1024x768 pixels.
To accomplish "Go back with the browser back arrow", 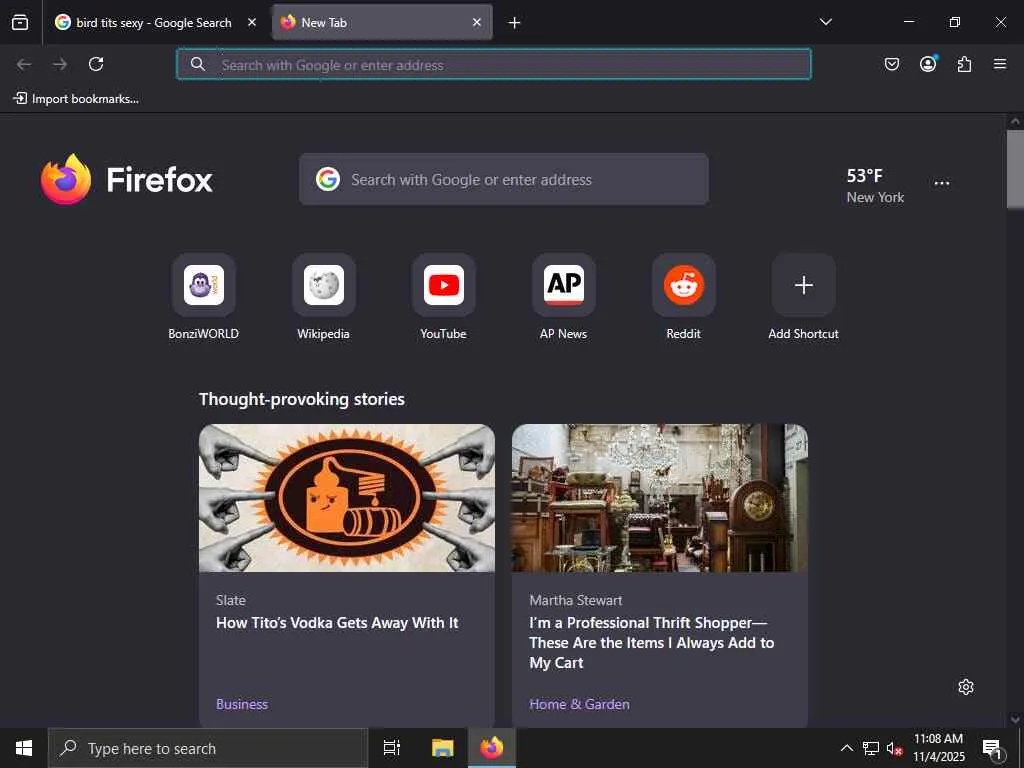I will (x=24, y=64).
